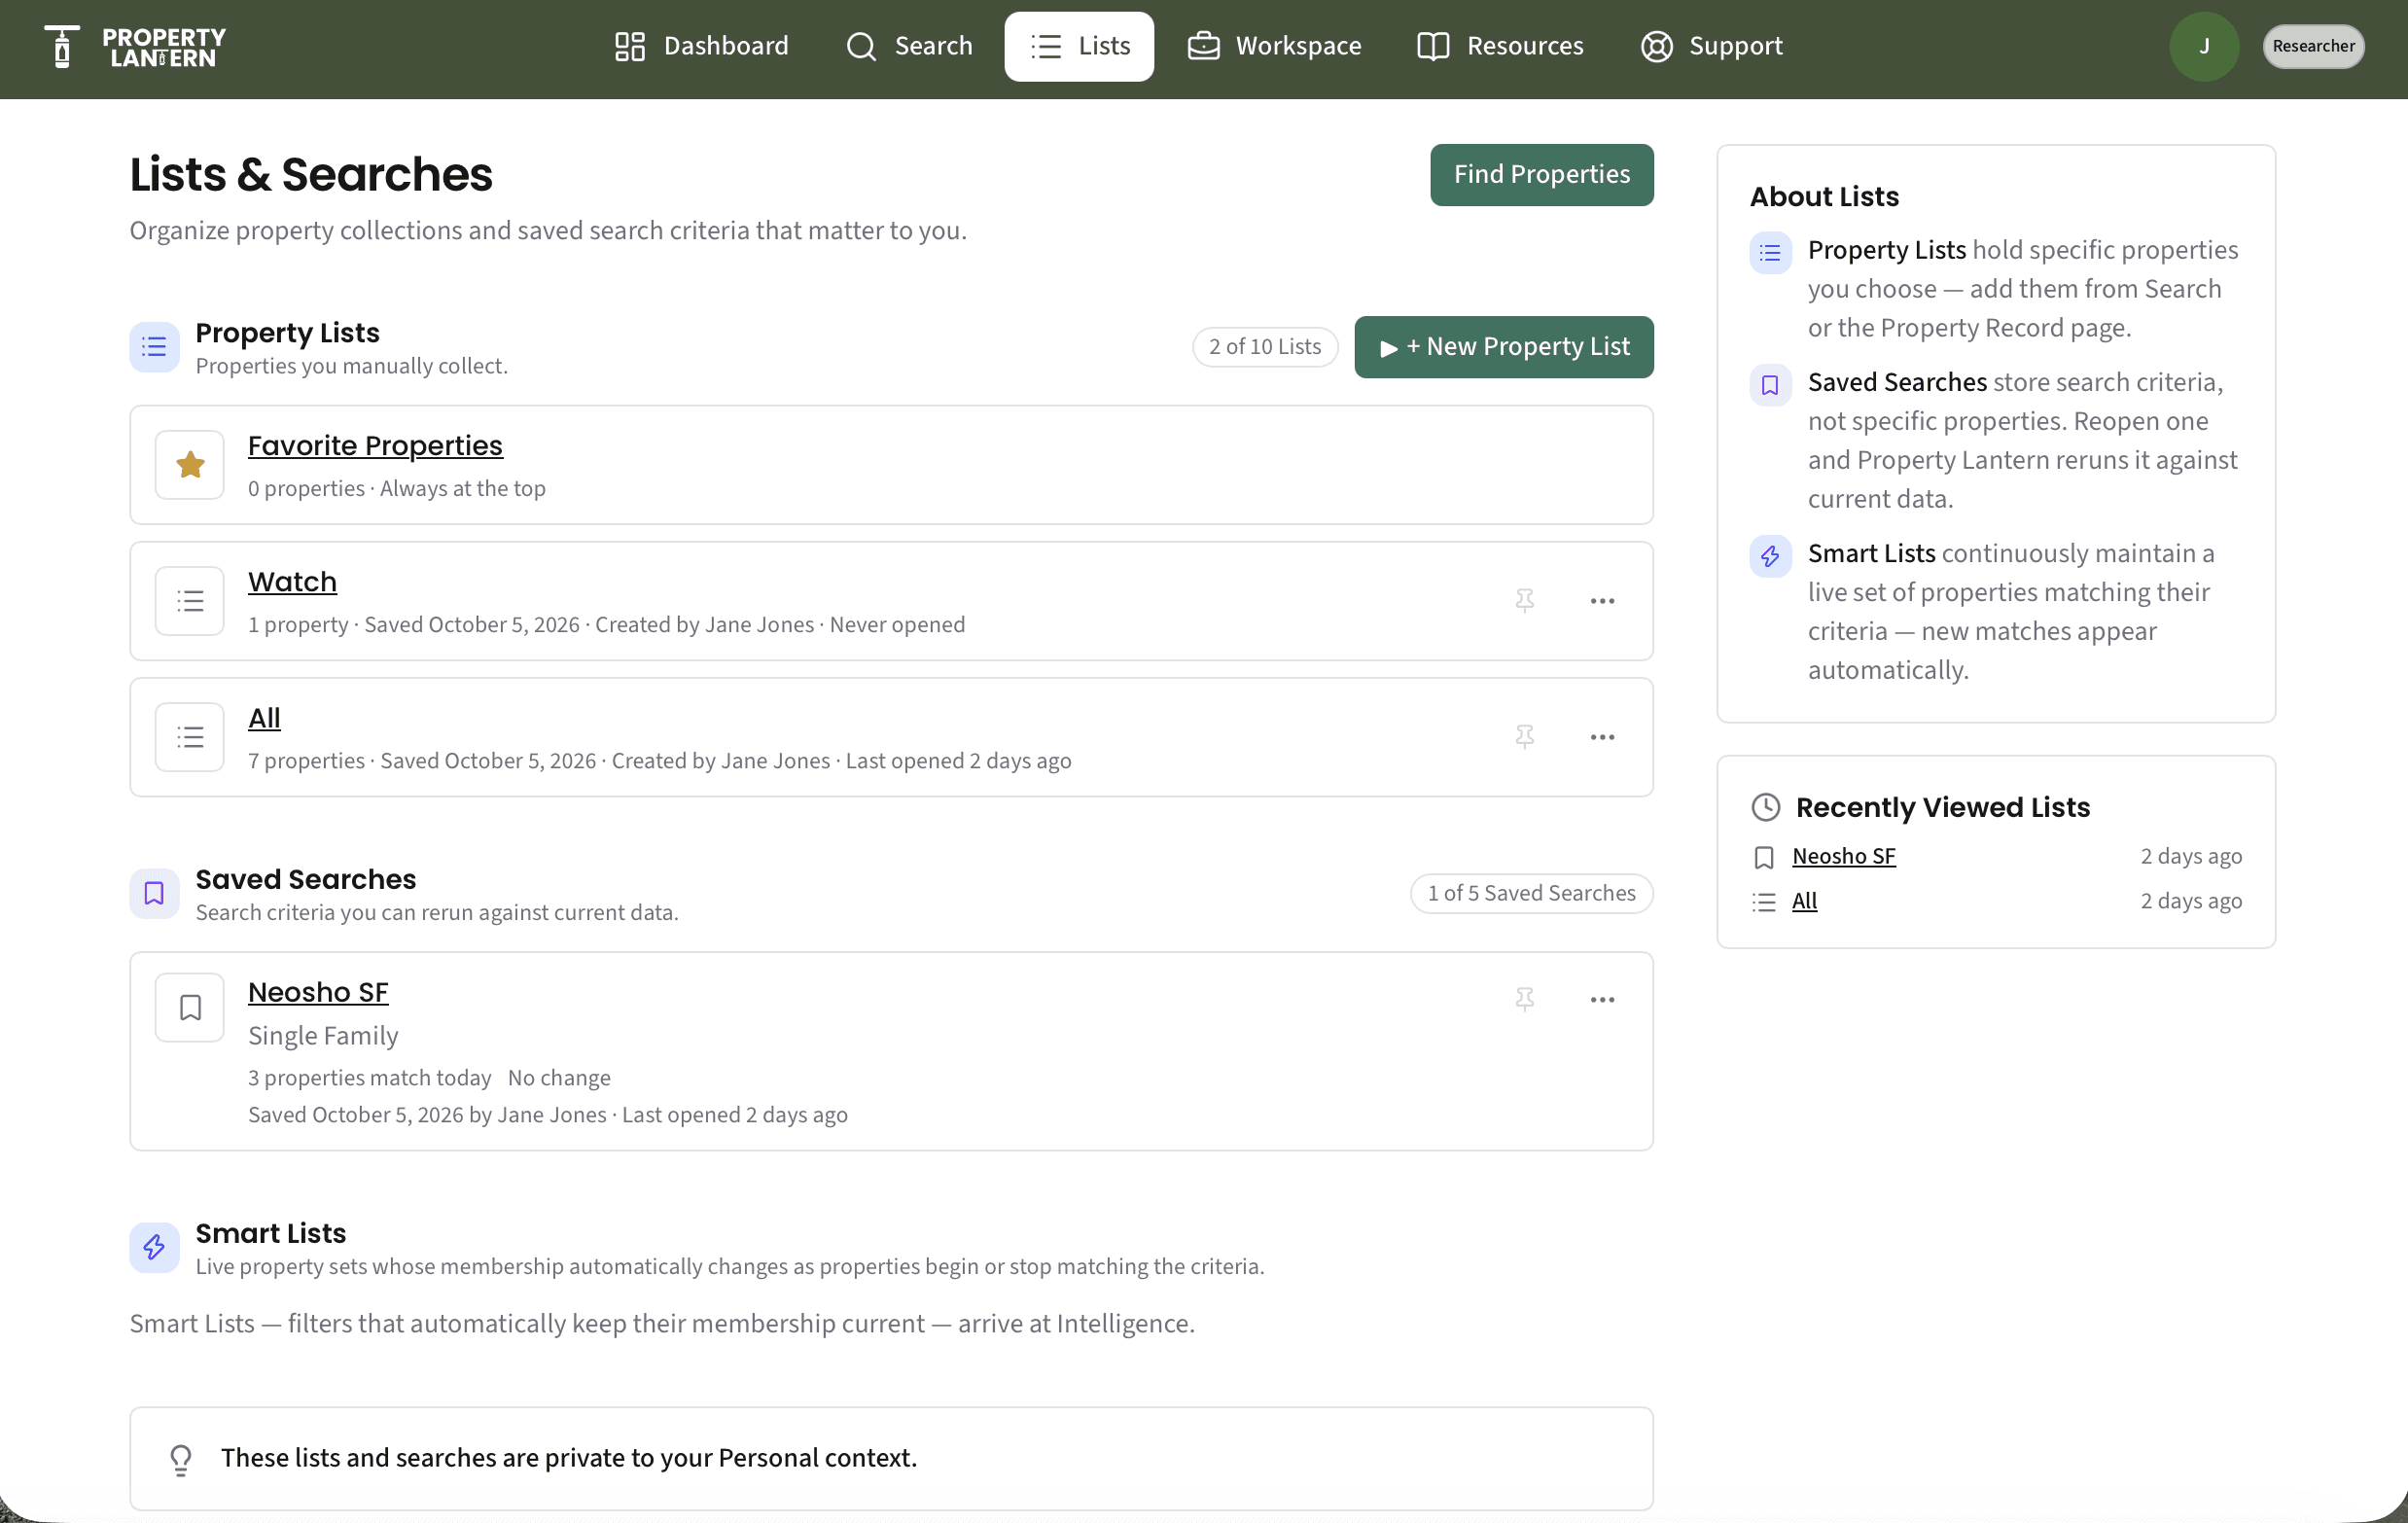Click the Watch list row icon
Image resolution: width=2408 pixels, height=1523 pixels.
[x=190, y=601]
